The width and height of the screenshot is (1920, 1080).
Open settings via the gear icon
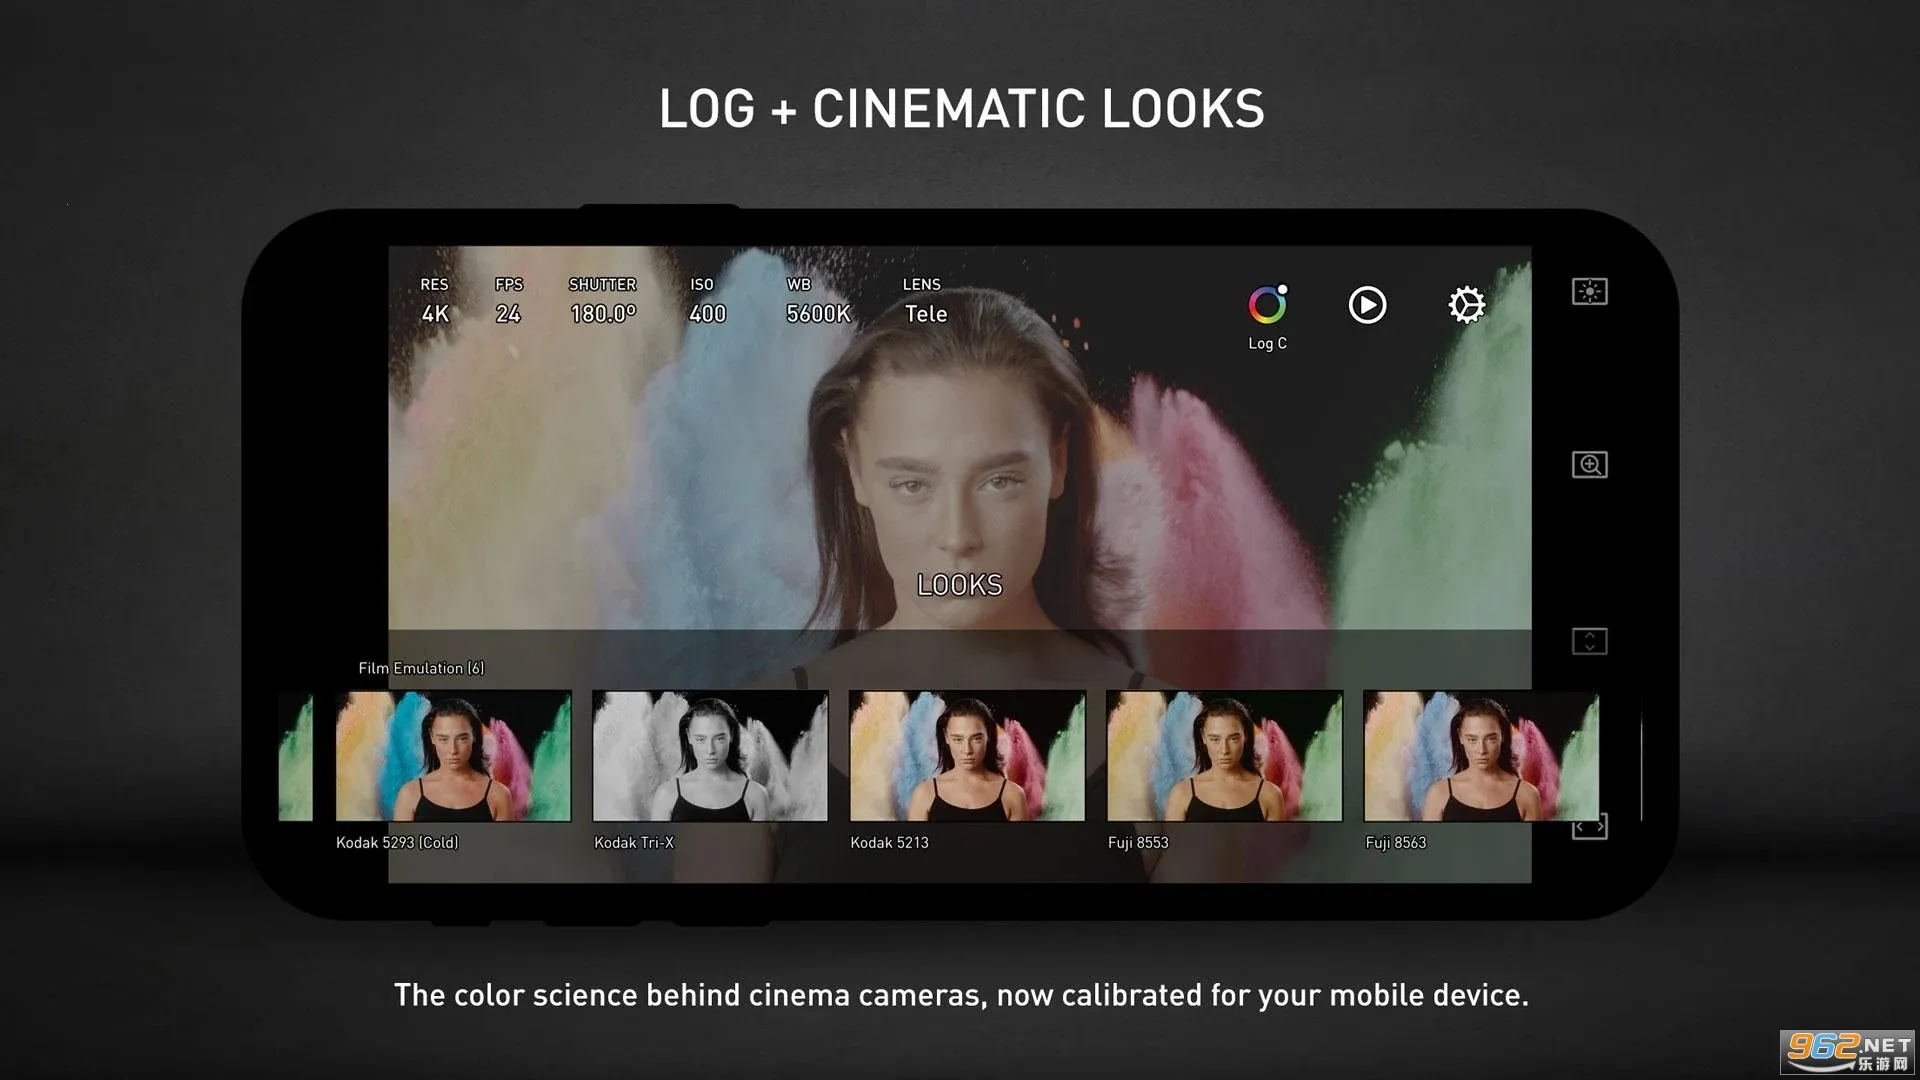point(1466,305)
